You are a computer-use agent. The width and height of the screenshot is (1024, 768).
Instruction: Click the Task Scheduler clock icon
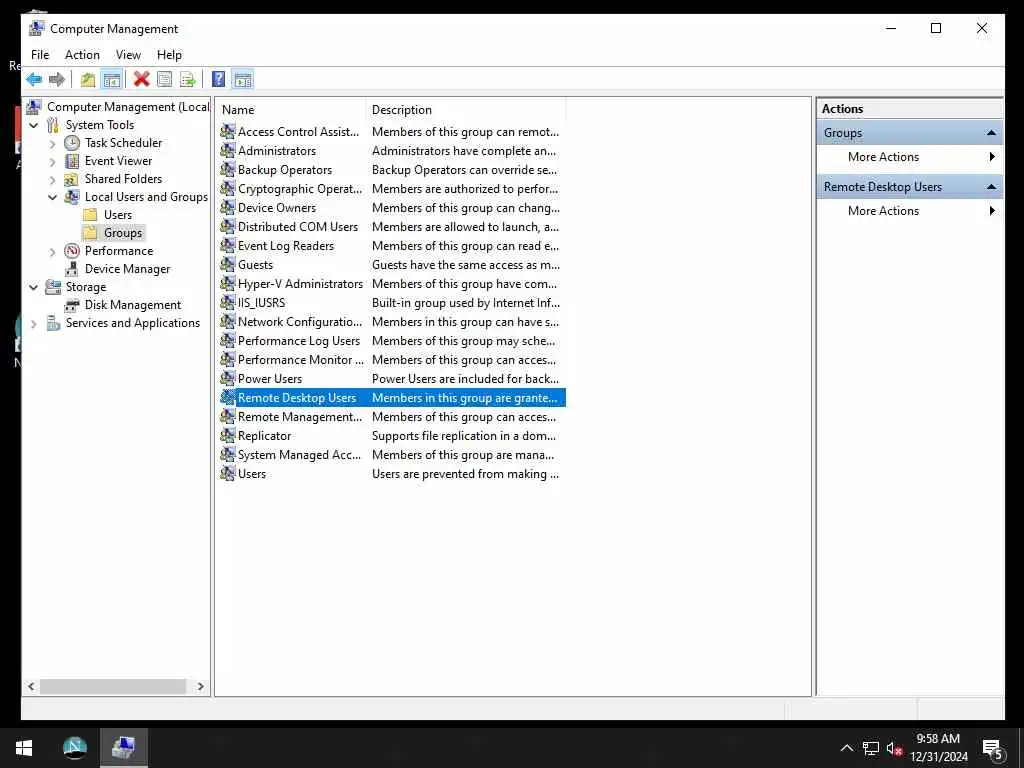coord(72,143)
